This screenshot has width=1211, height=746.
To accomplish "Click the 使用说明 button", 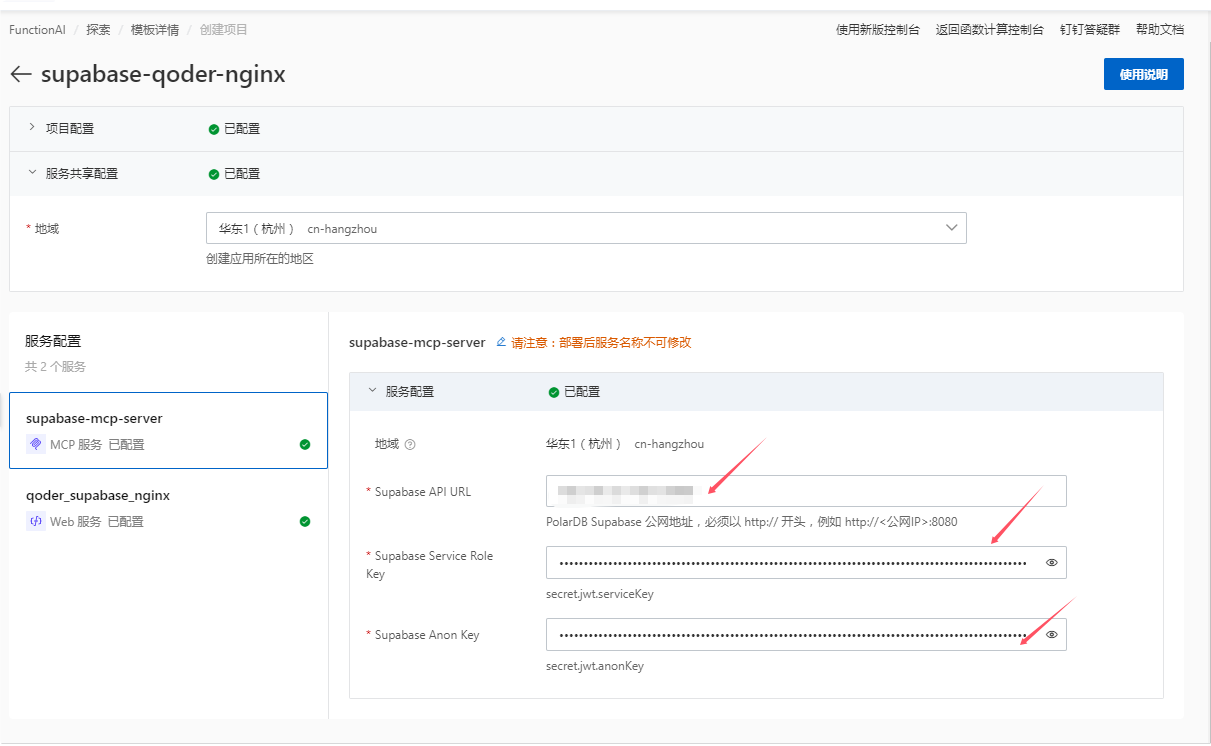I will 1143,74.
